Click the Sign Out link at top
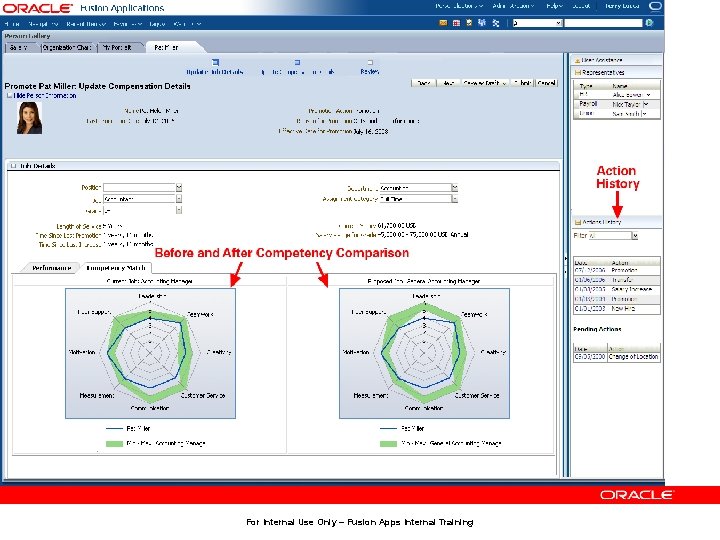The height and width of the screenshot is (540, 720). click(x=581, y=6)
